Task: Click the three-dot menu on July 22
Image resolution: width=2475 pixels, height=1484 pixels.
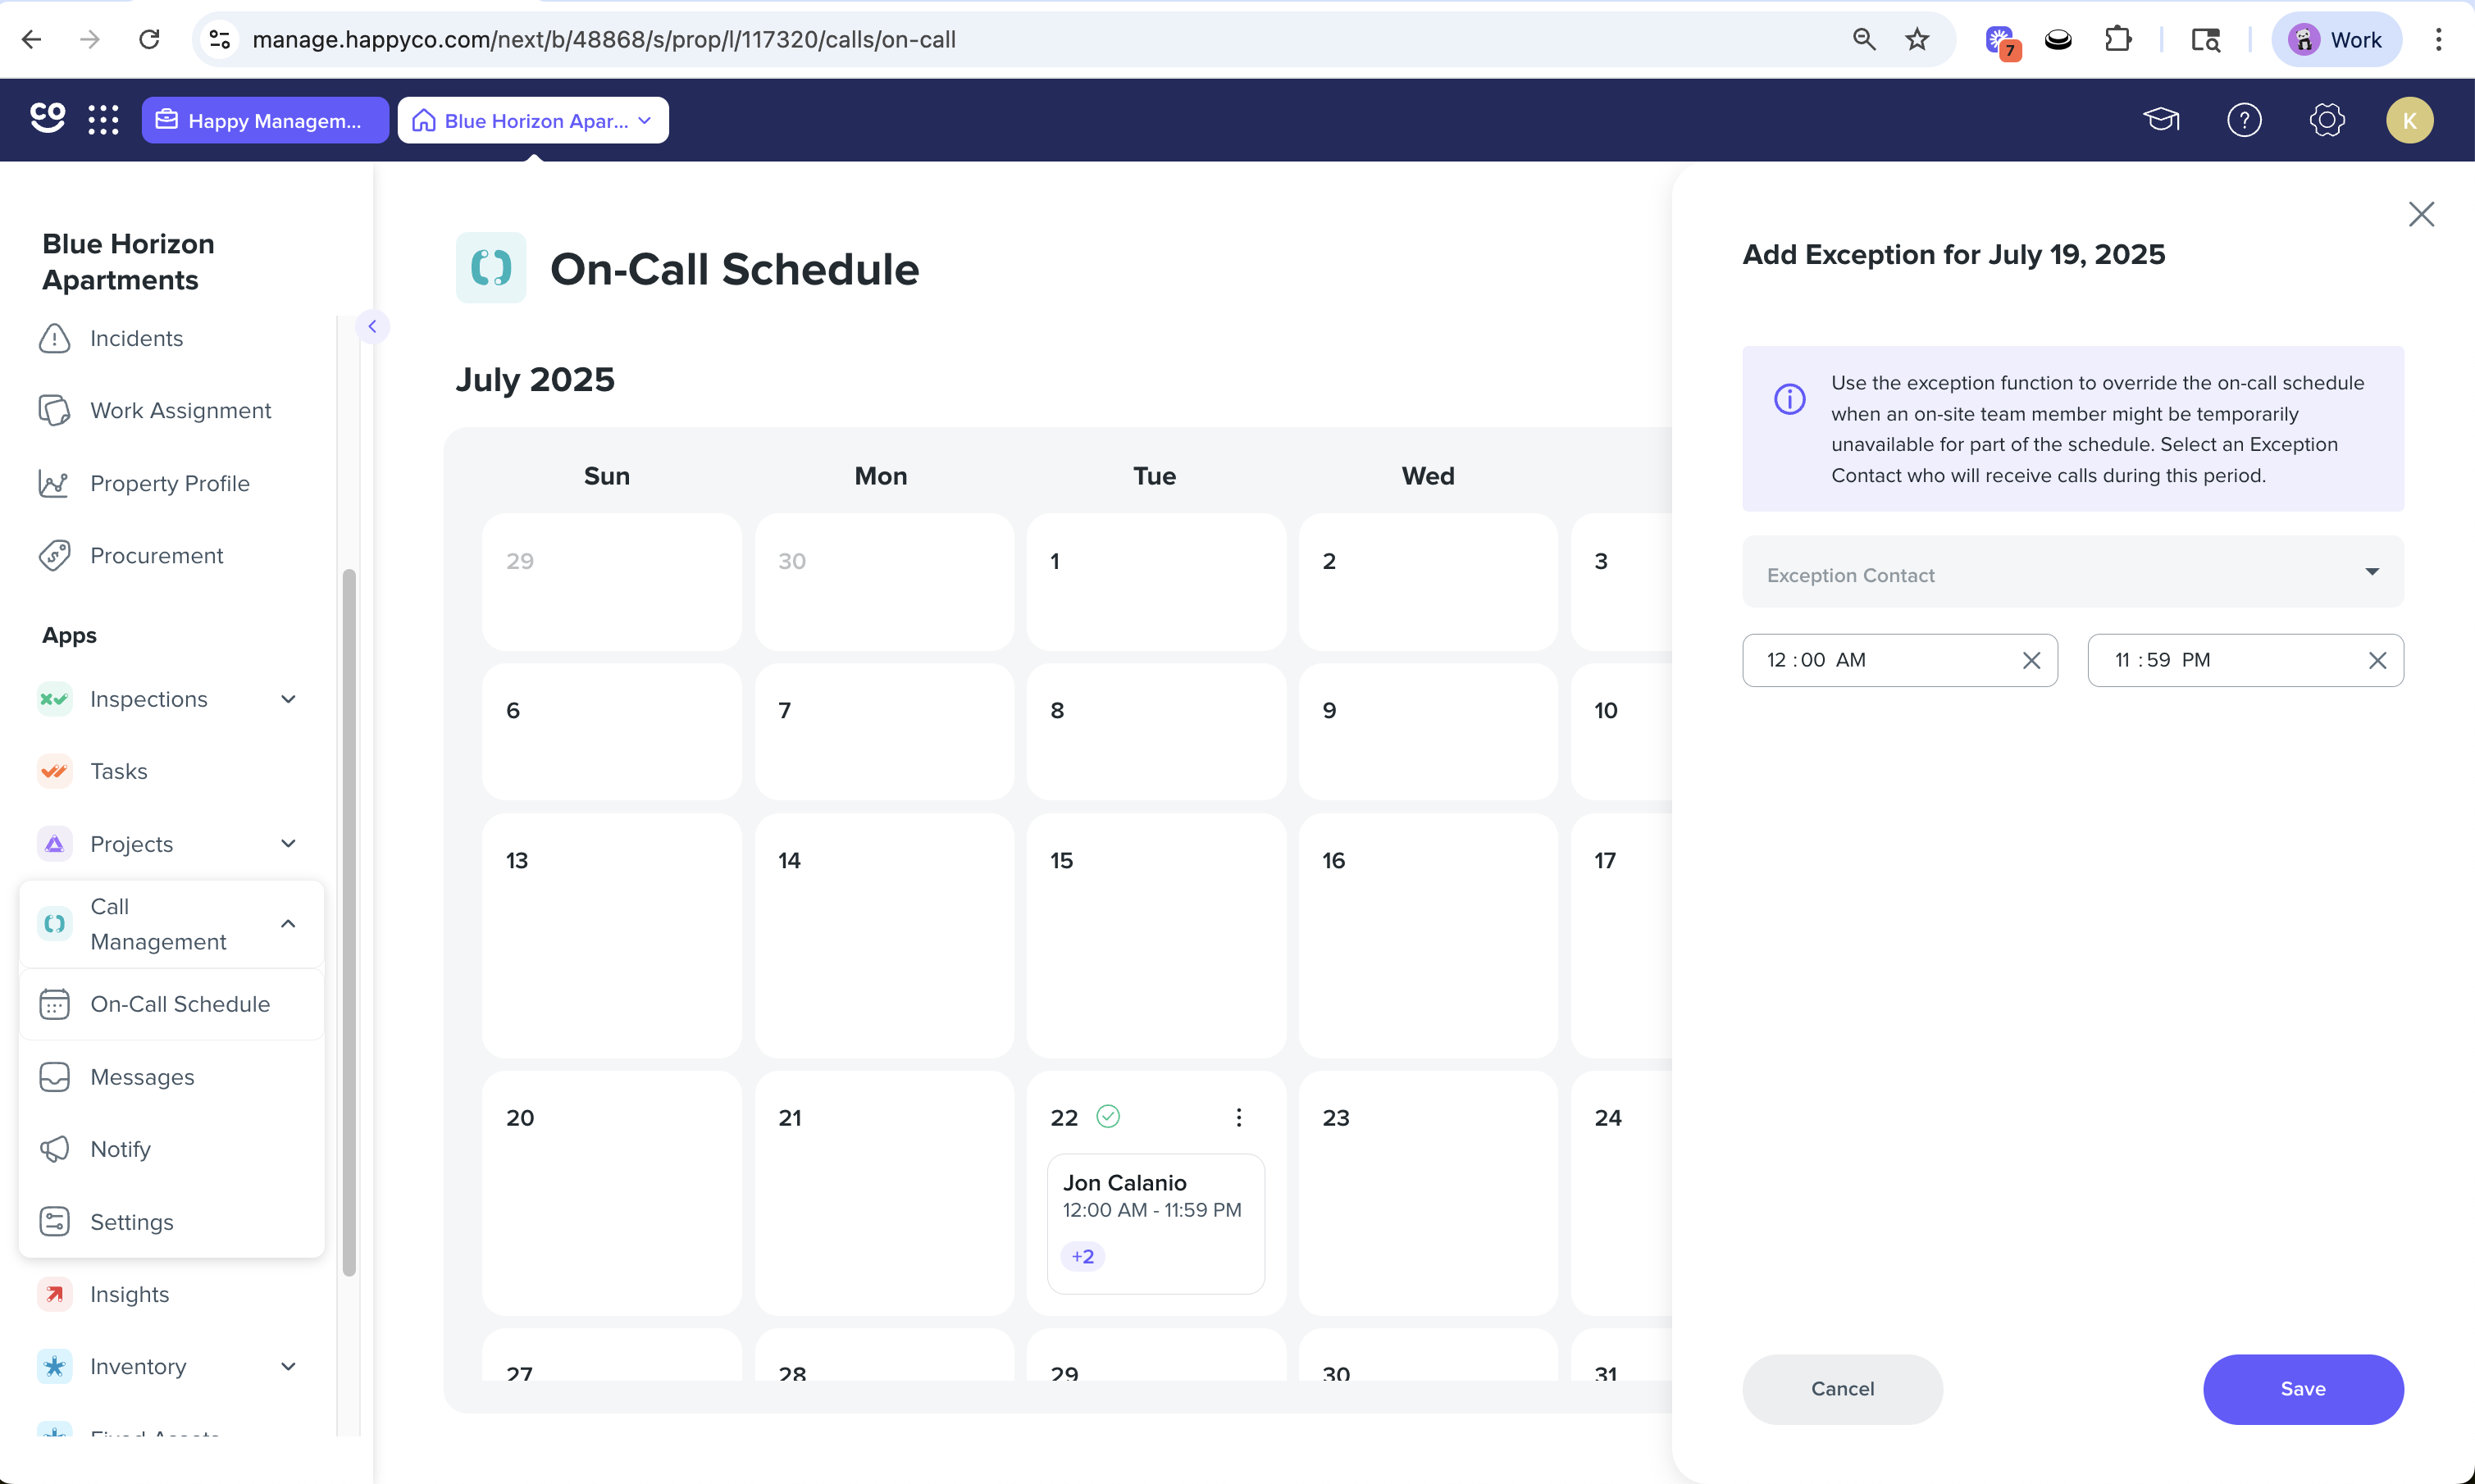Action: 1238,1117
